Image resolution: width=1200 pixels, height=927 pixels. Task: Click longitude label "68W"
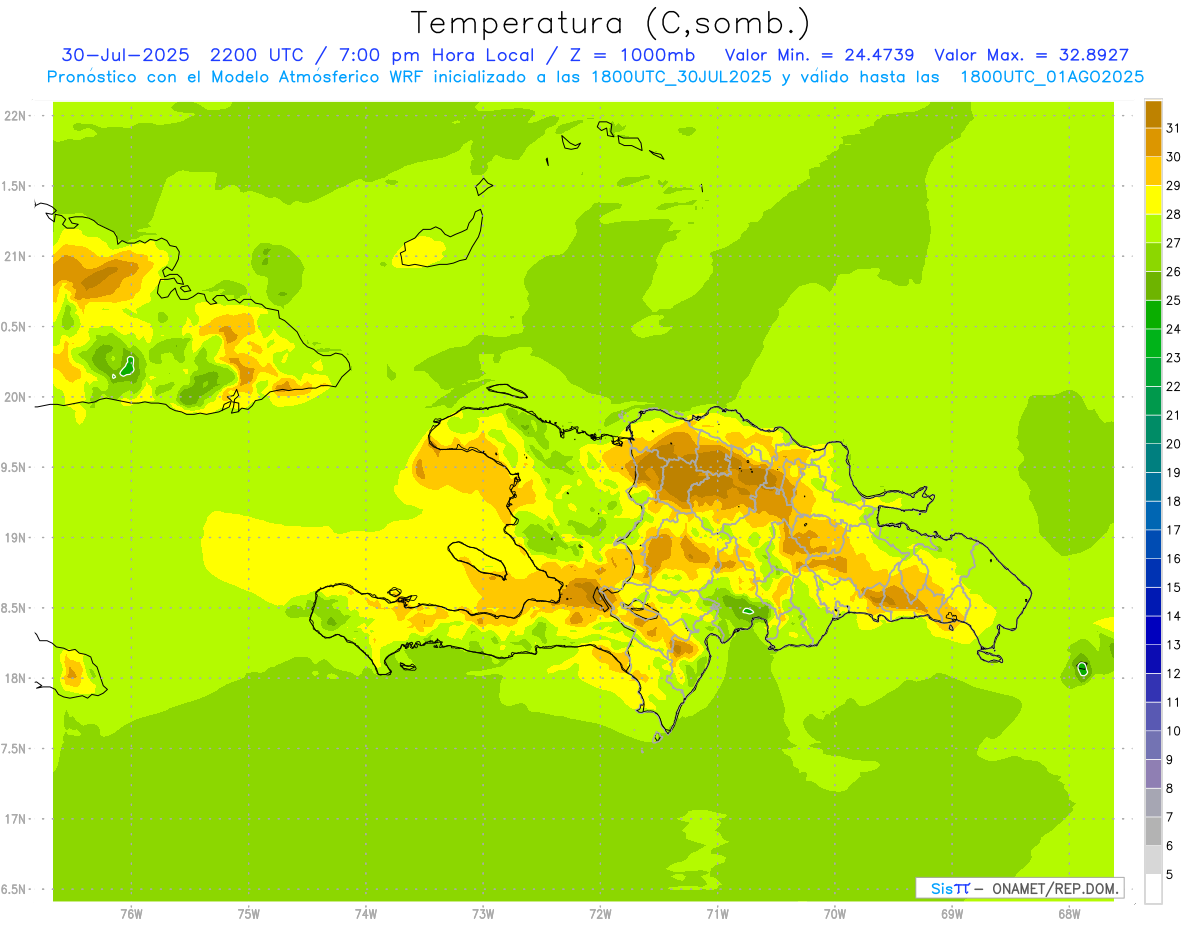pos(1069,913)
